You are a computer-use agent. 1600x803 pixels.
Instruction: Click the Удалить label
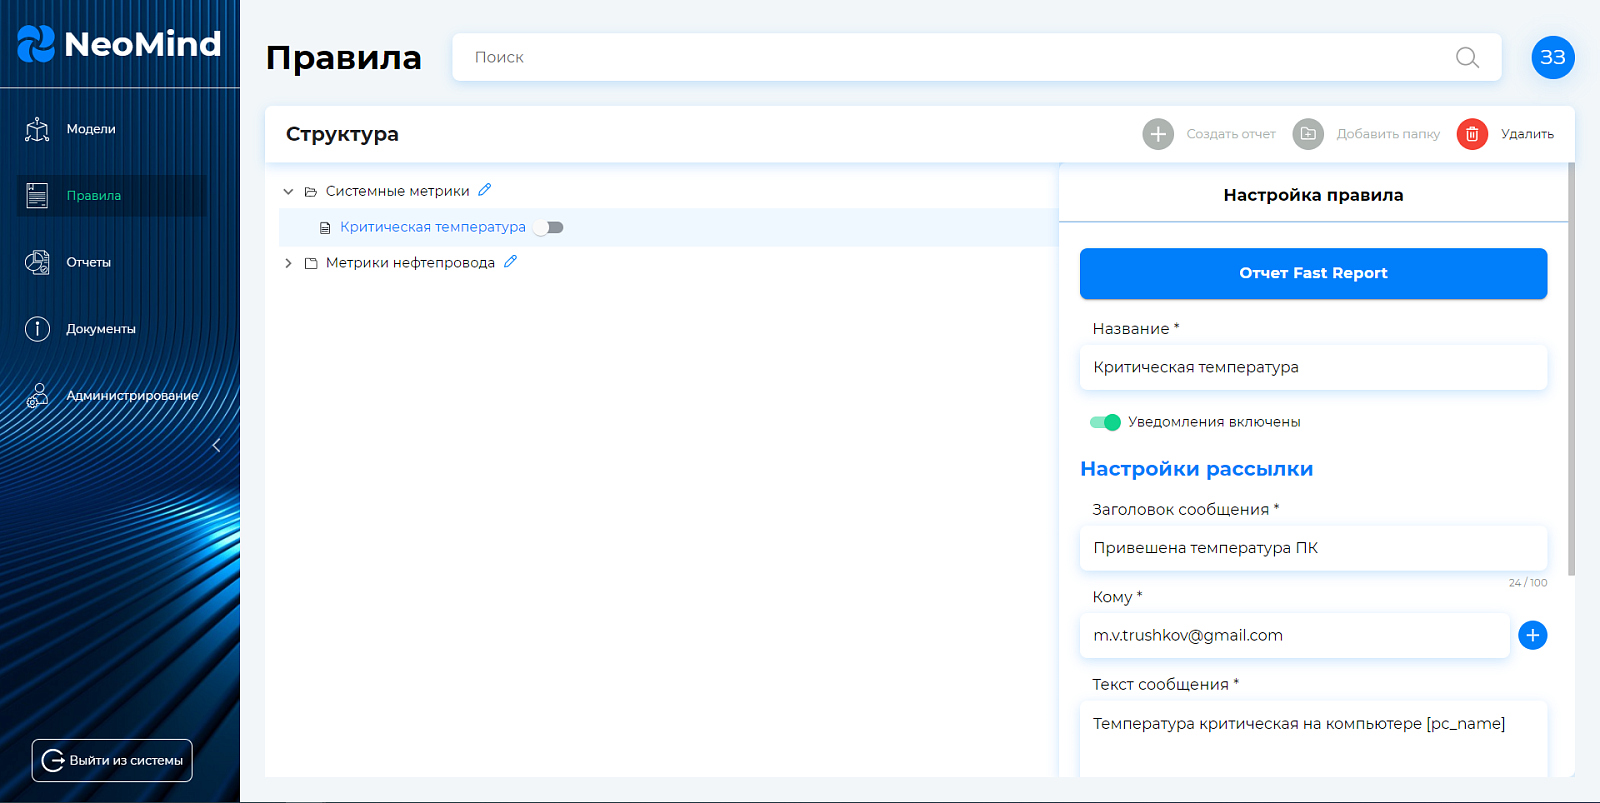(x=1527, y=134)
